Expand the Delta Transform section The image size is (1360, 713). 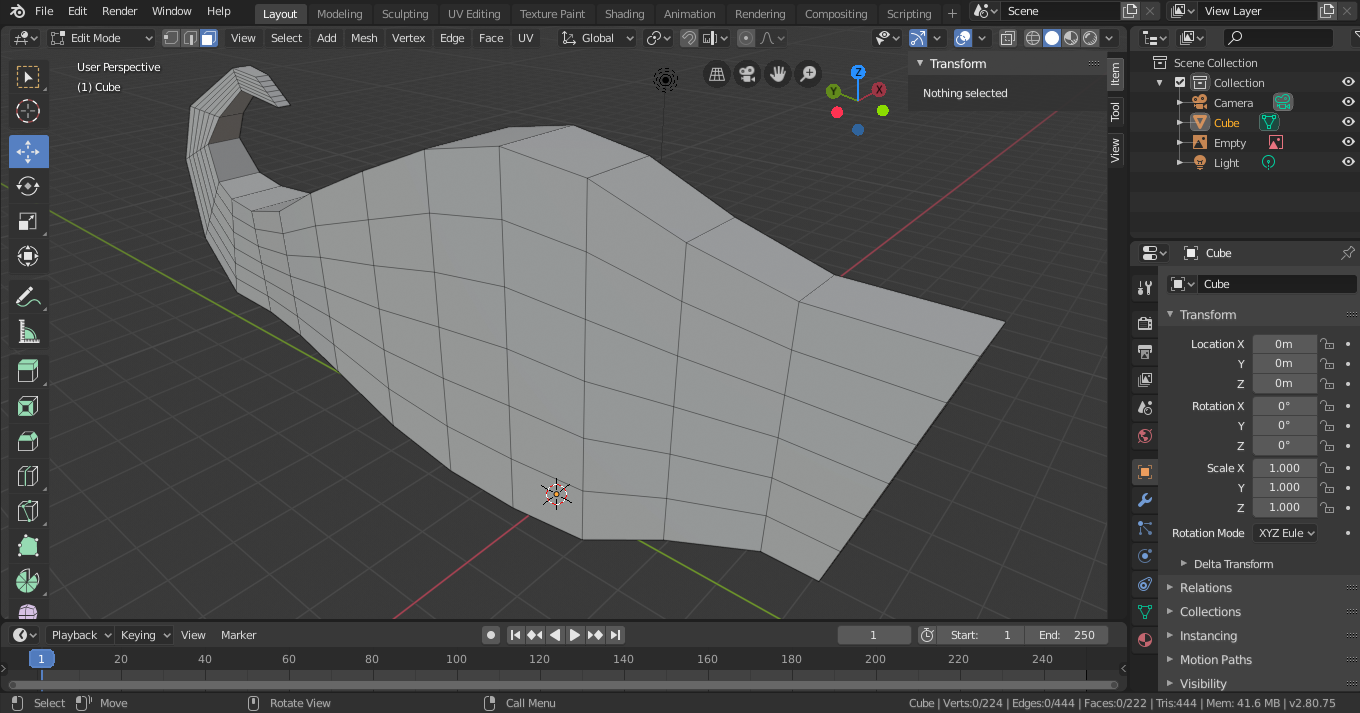1232,564
